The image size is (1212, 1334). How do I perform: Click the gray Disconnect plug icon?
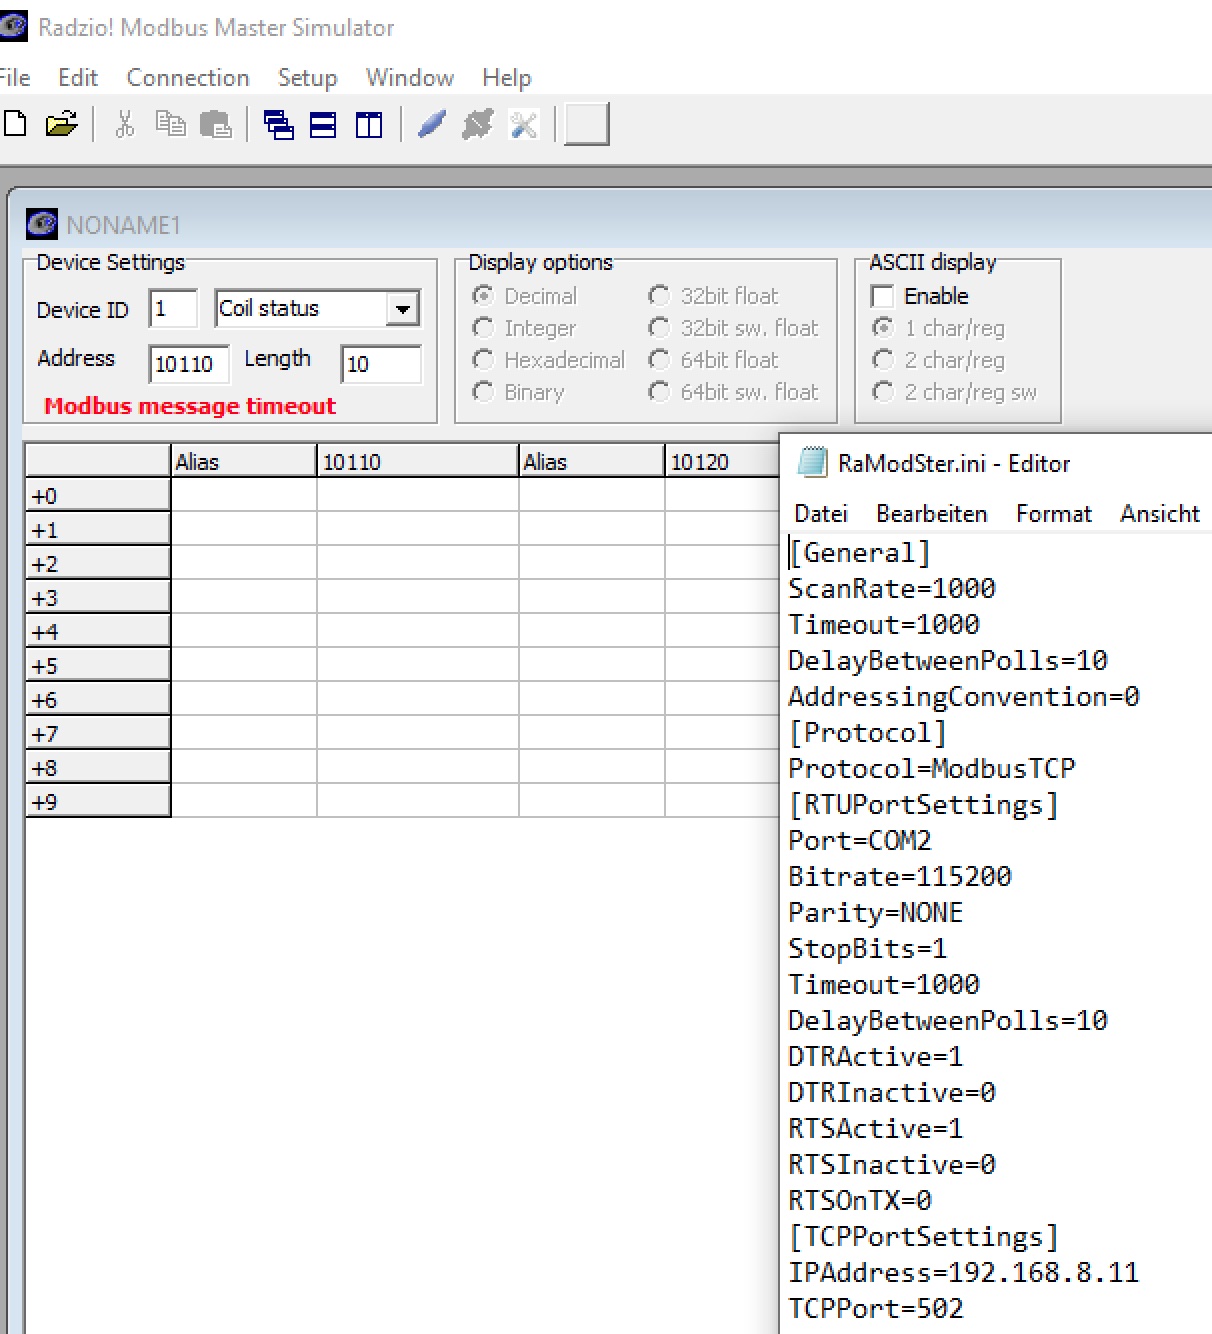[478, 125]
